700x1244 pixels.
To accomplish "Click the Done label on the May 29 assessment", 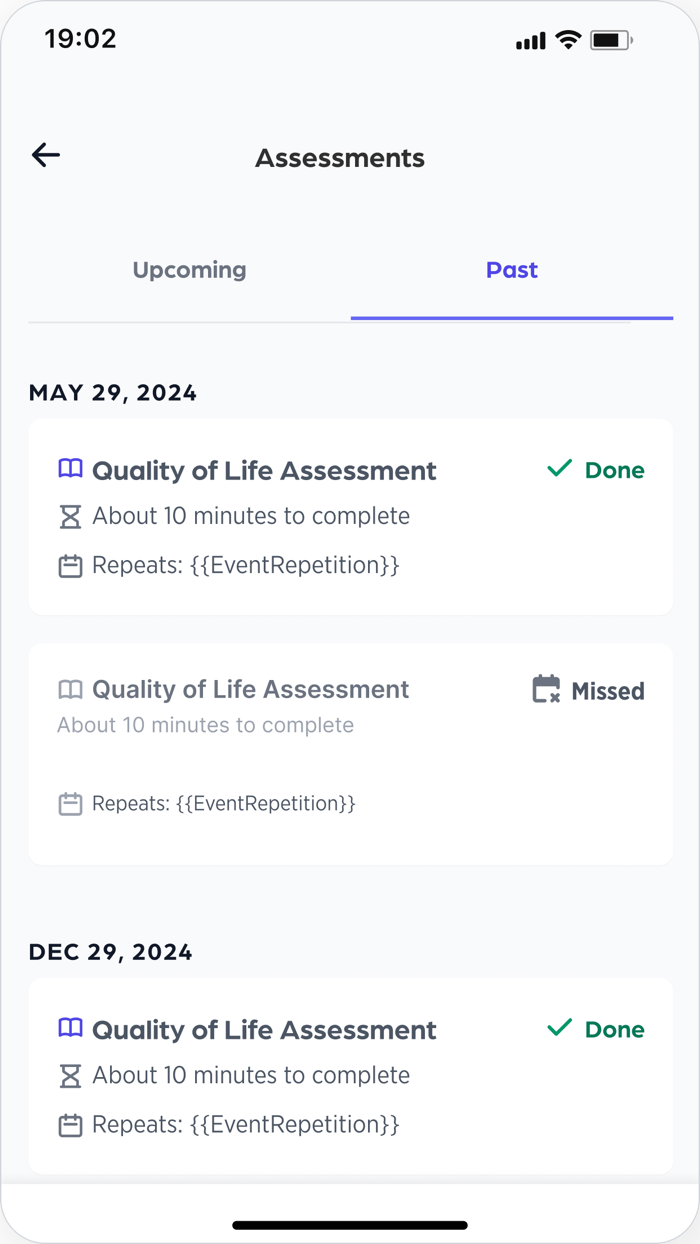I will click(x=614, y=469).
